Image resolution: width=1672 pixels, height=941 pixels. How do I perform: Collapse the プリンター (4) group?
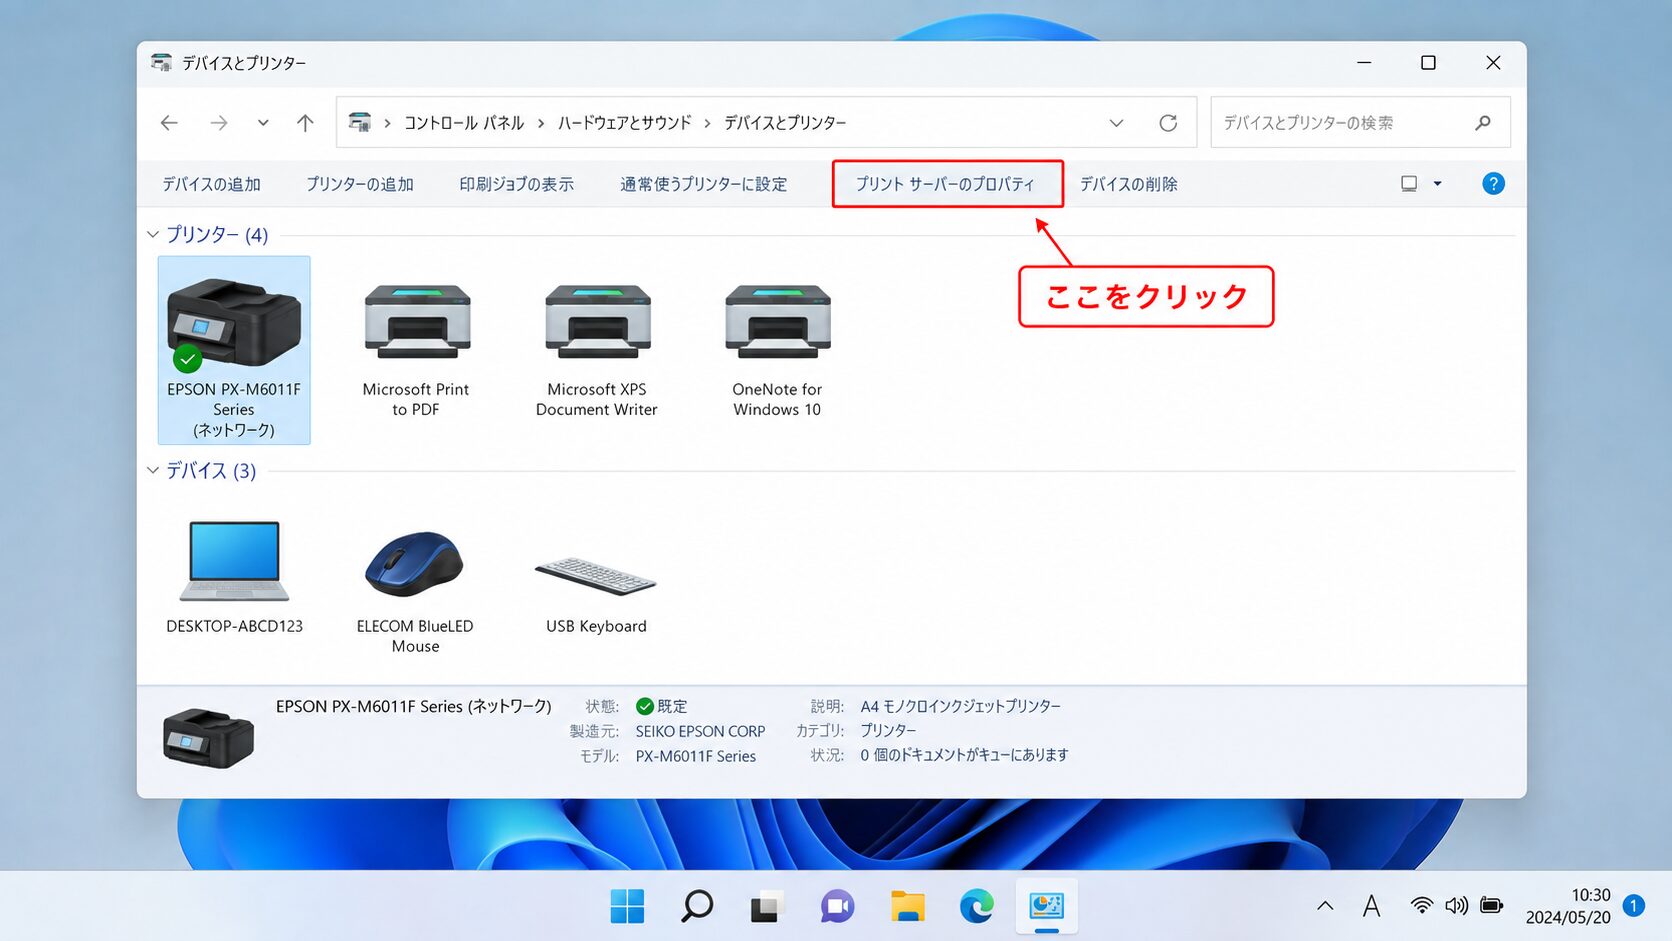[153, 235]
